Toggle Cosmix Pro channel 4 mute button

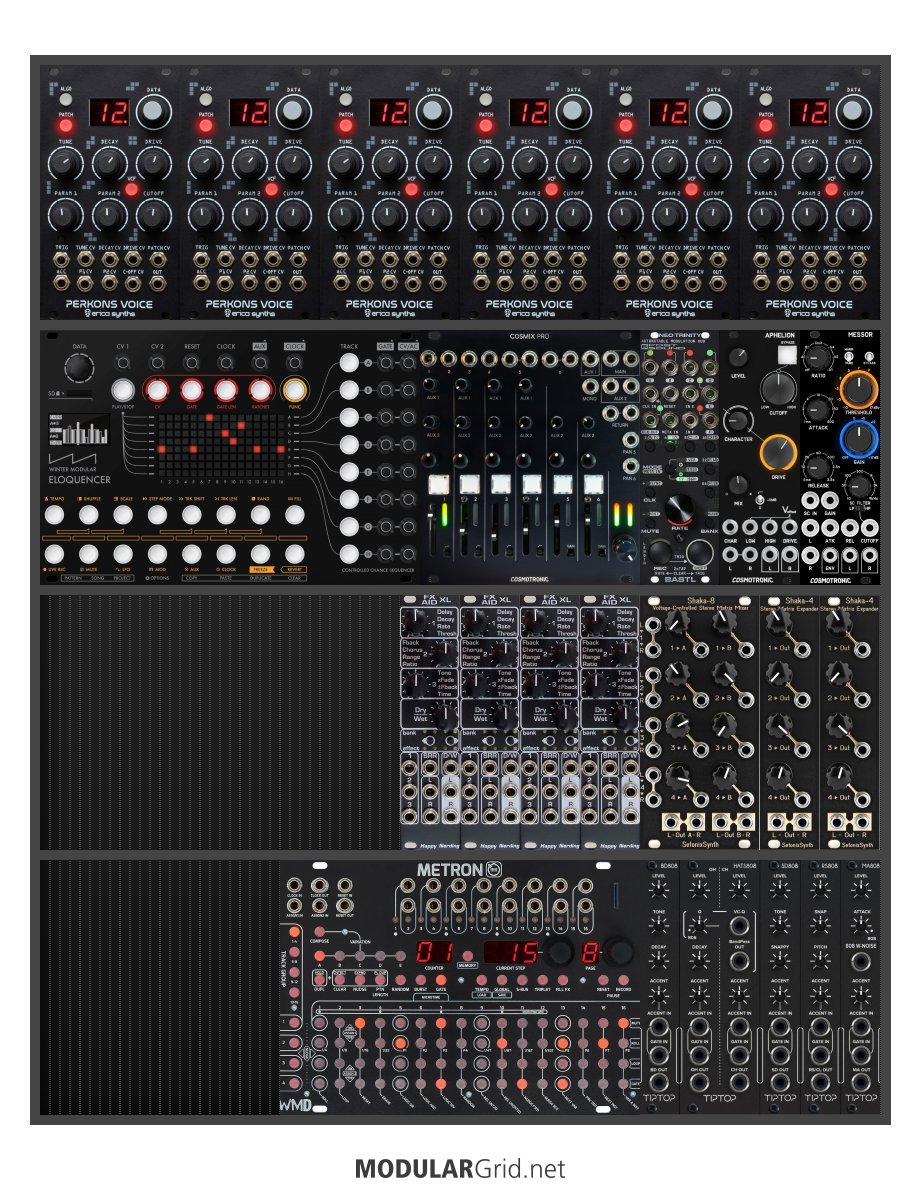click(531, 484)
